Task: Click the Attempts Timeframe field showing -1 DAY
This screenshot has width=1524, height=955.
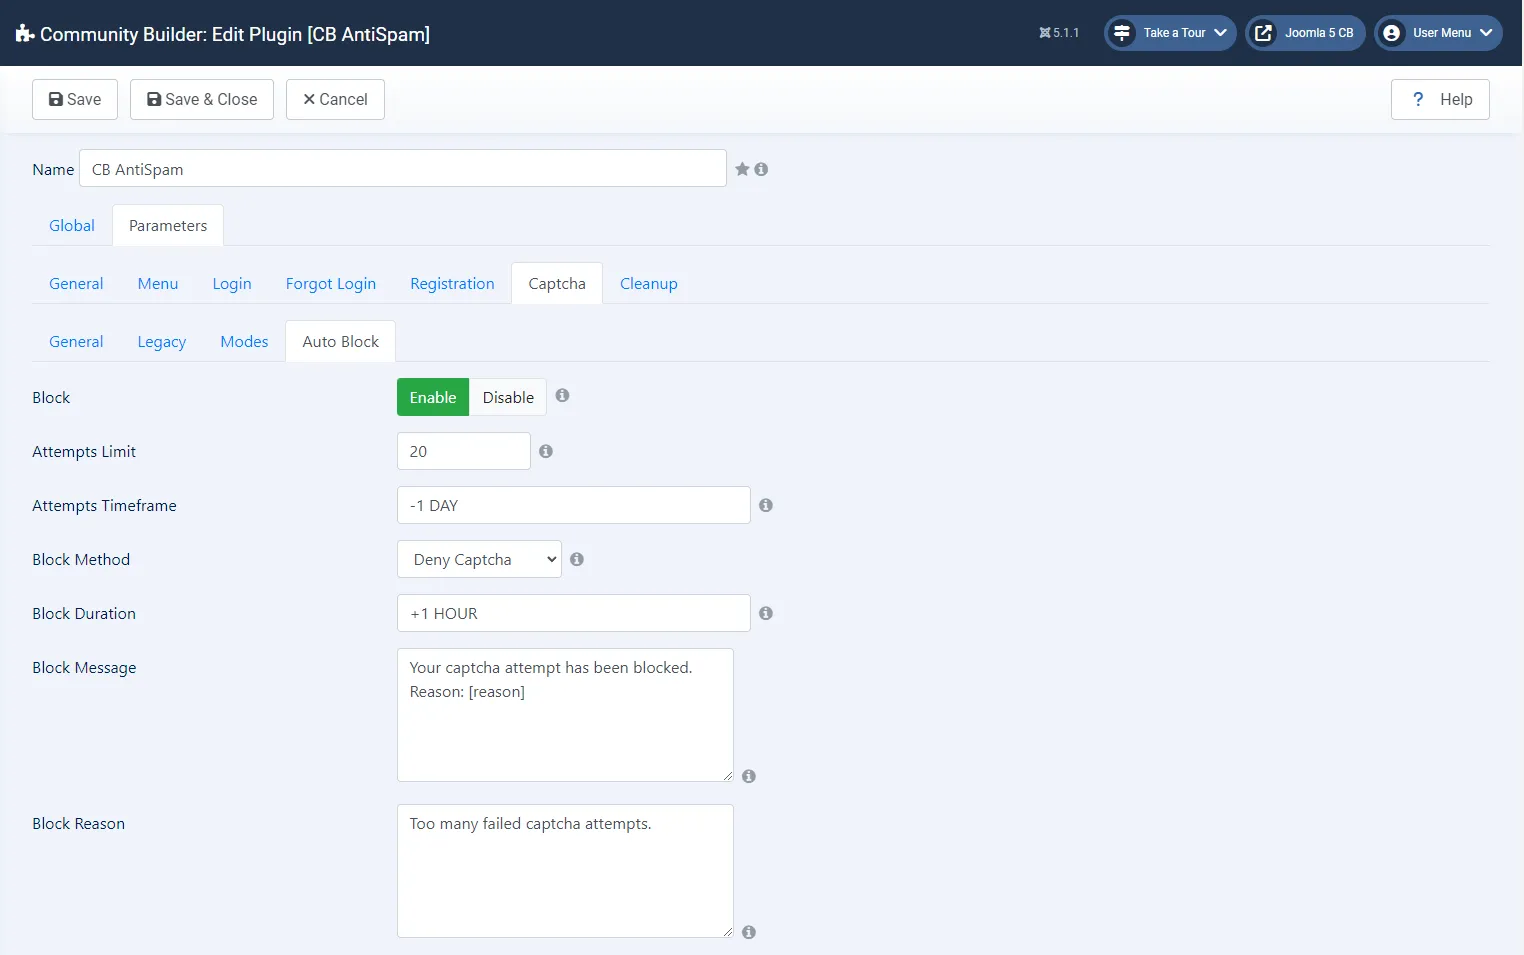Action: point(574,505)
